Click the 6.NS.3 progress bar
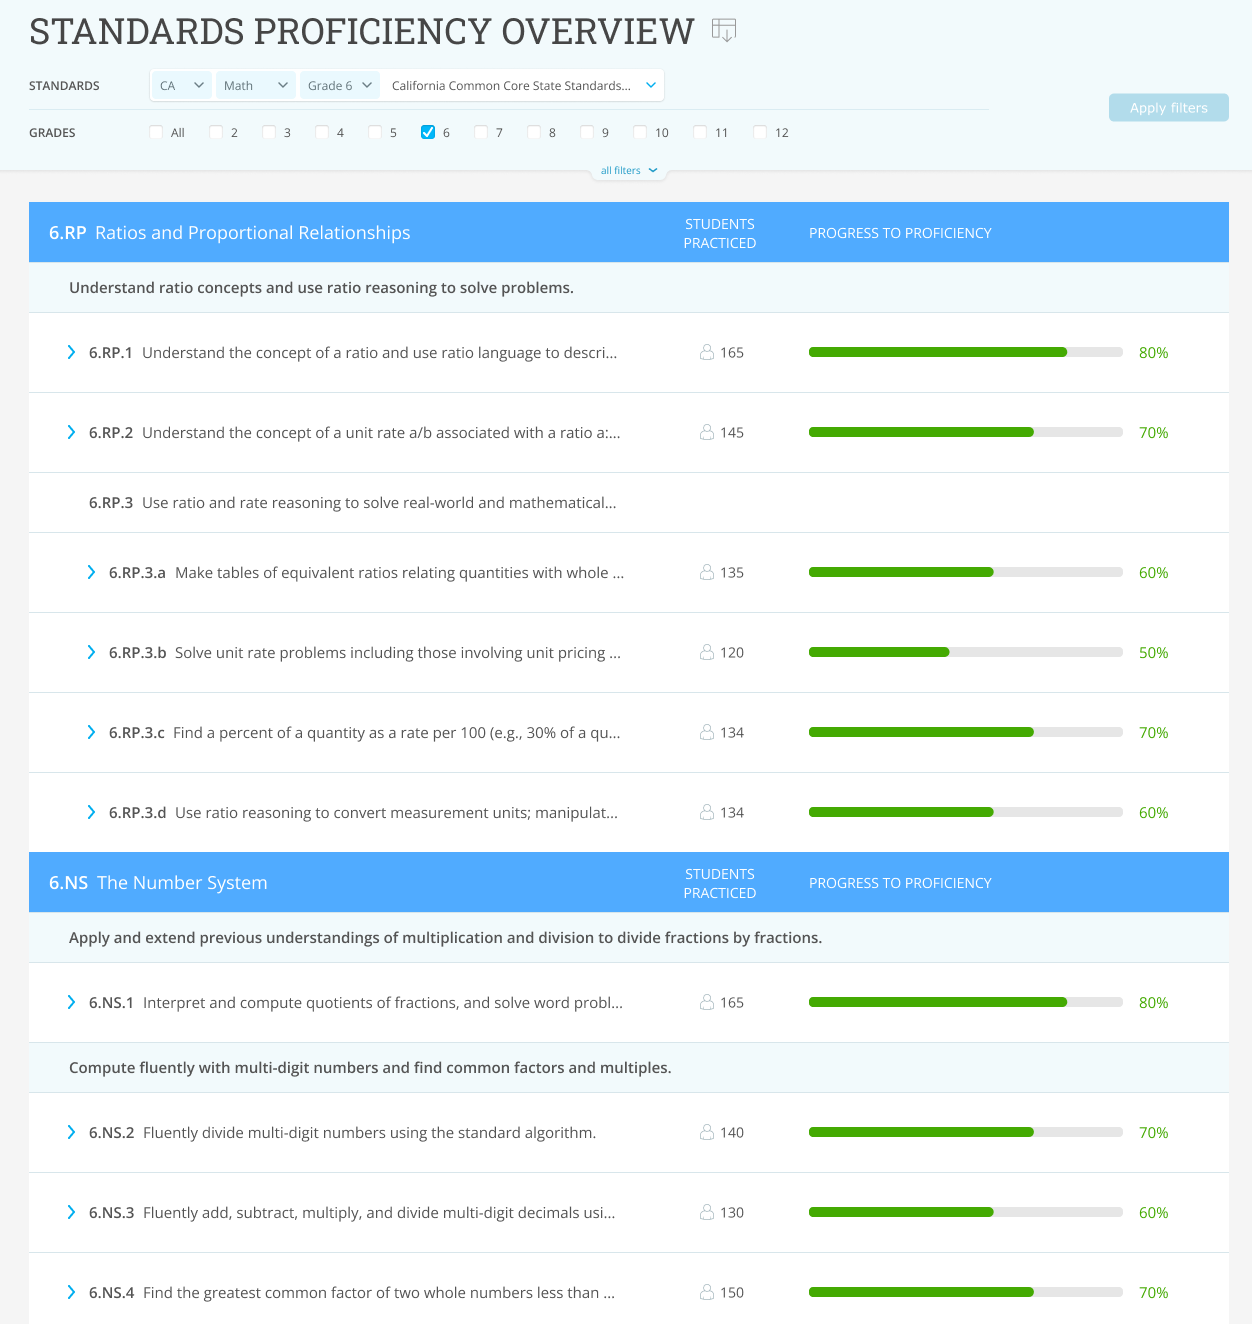 tap(966, 1212)
